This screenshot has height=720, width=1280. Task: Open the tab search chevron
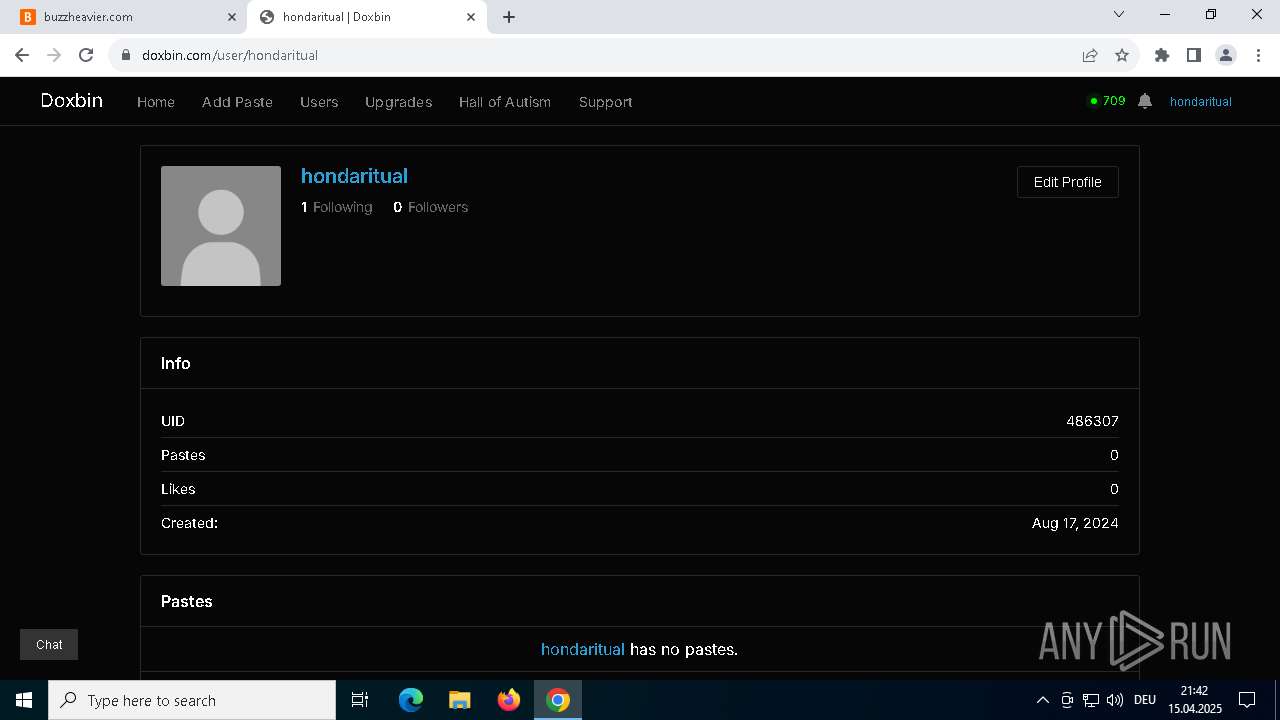1119,14
